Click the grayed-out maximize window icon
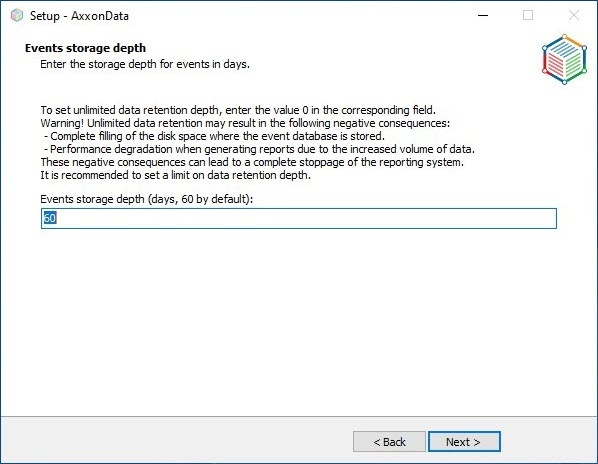598x464 pixels. [528, 15]
